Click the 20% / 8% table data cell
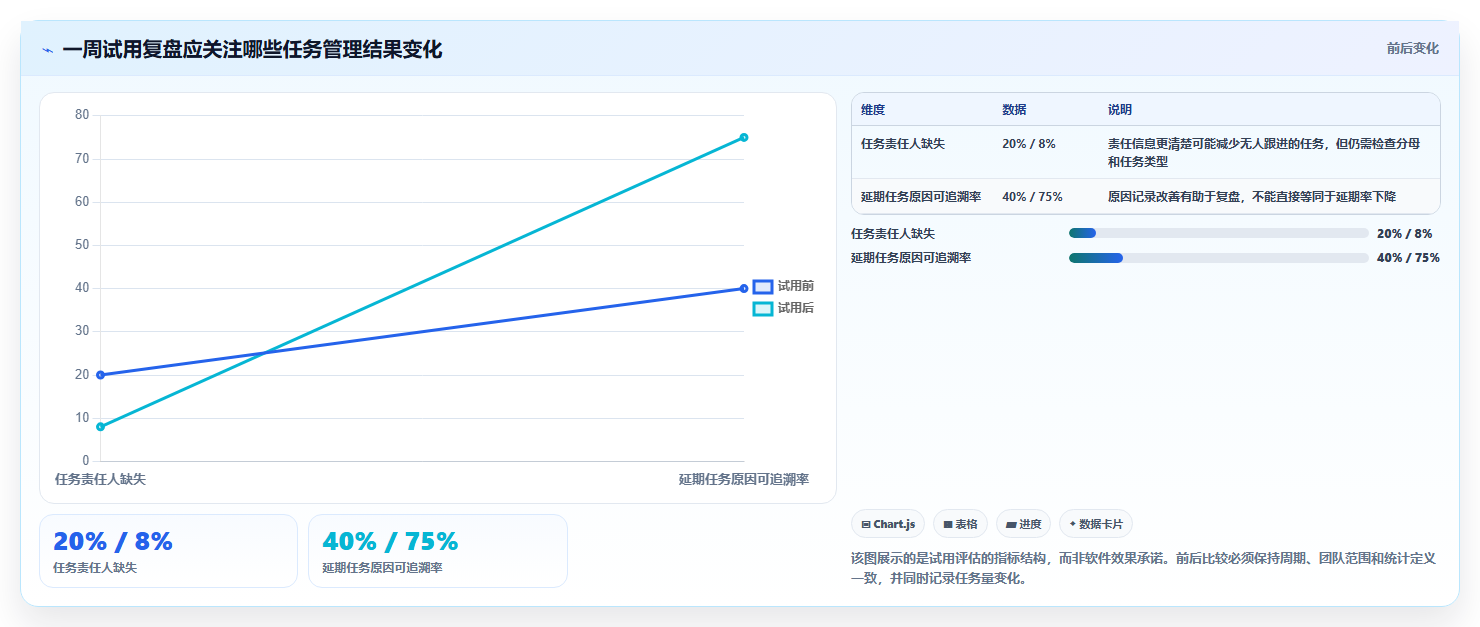Screen dimensions: 1480x627 click(1029, 144)
